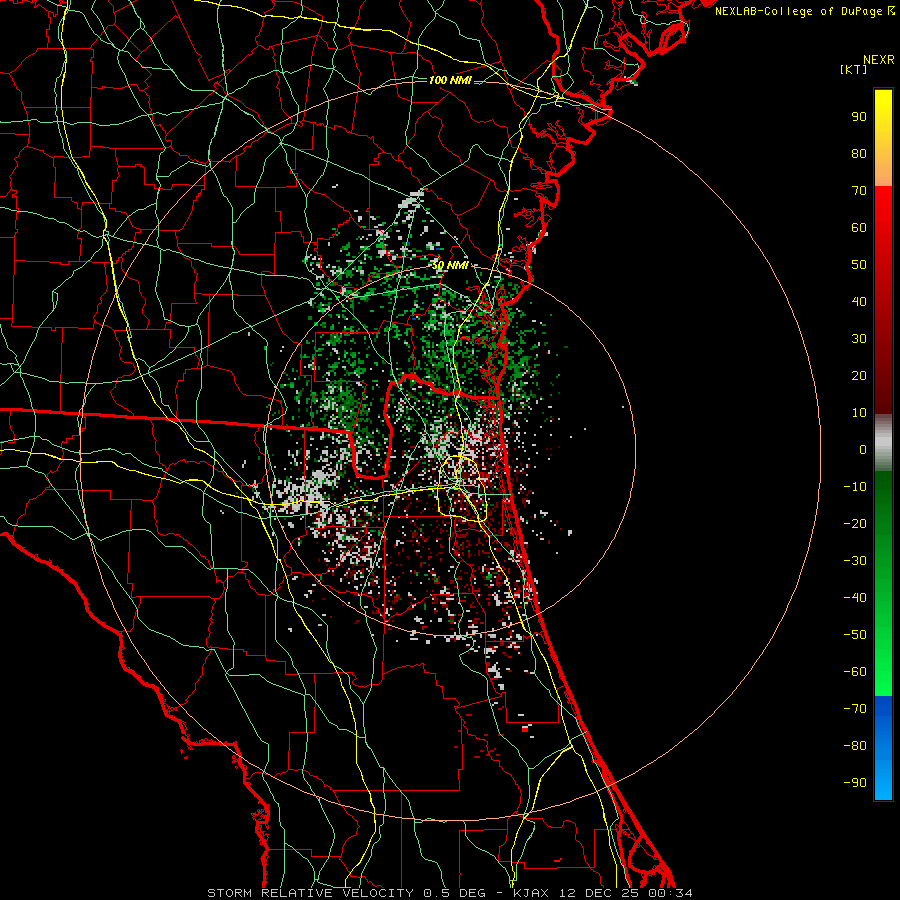900x900 pixels.
Task: Click the 100 NMI range ring label
Action: point(450,80)
